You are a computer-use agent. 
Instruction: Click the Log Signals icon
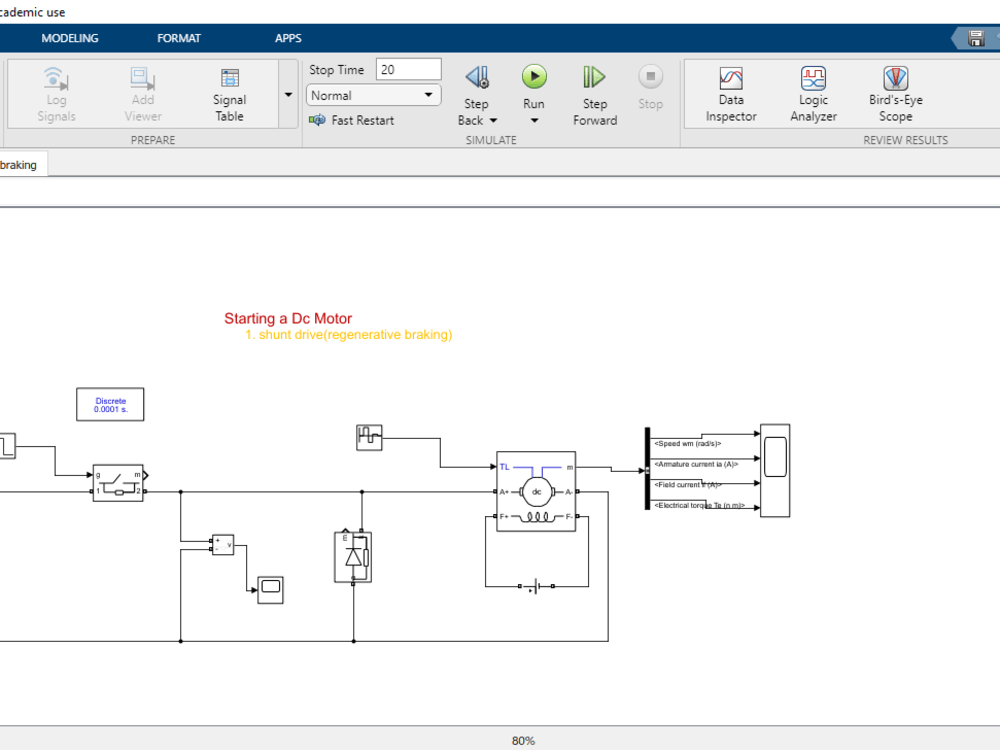pos(56,78)
